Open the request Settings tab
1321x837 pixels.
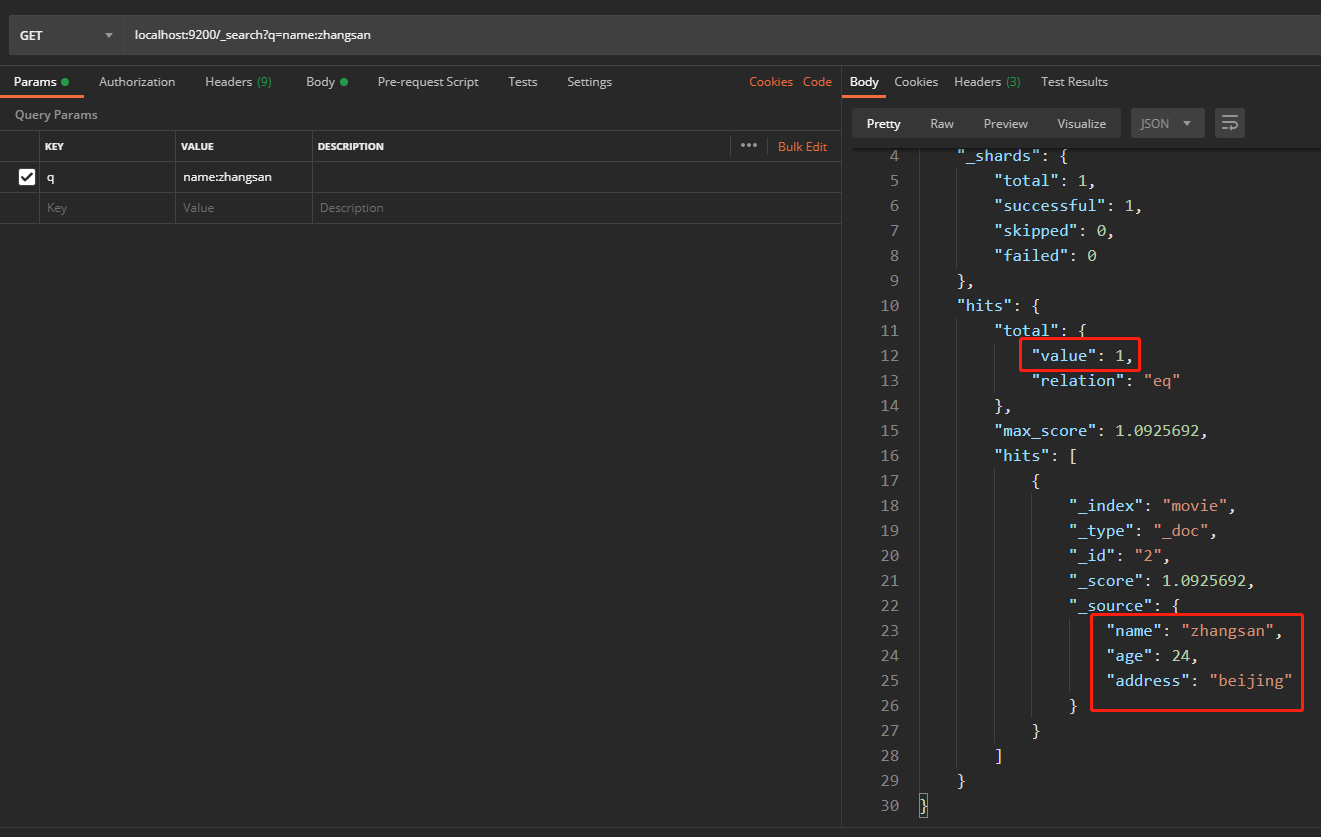pos(589,82)
